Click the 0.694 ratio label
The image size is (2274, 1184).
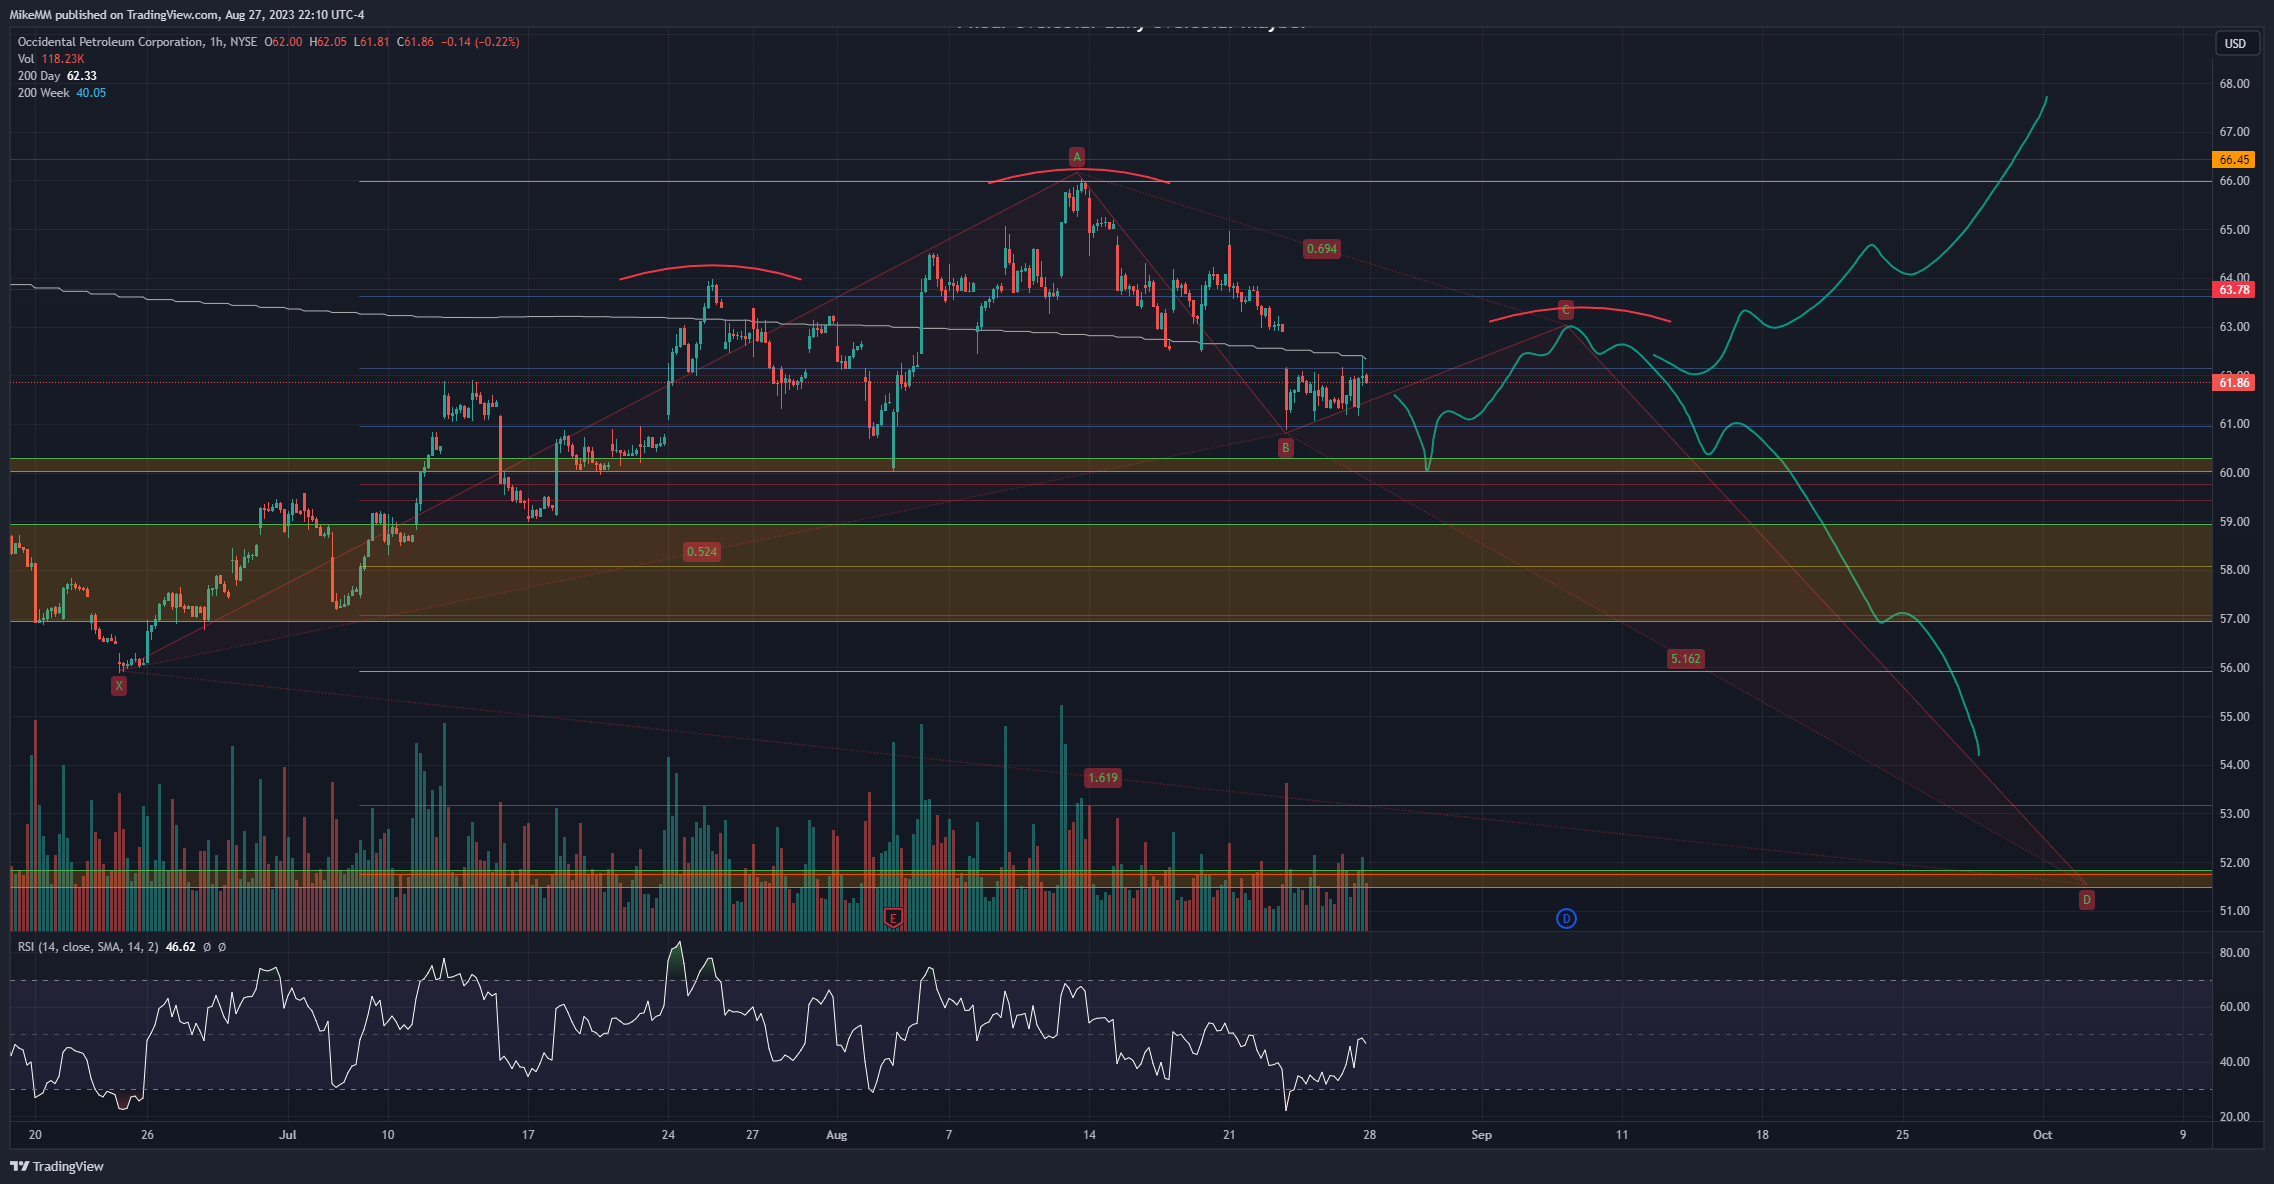click(x=1322, y=249)
